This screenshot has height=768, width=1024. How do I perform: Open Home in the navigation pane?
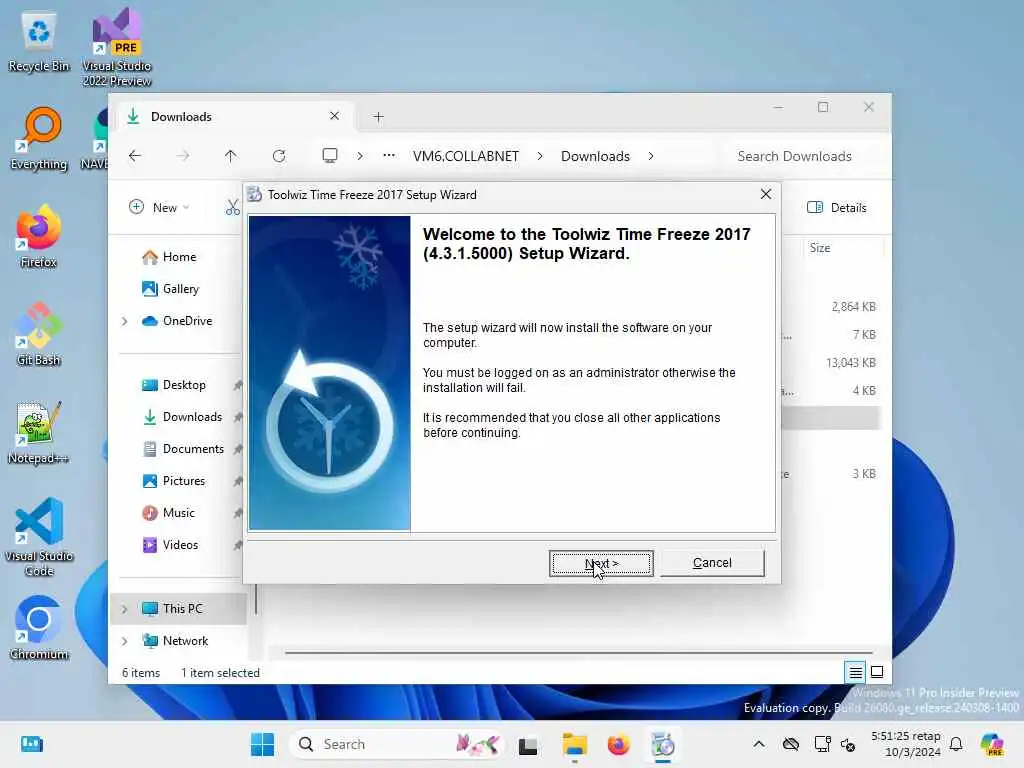(179, 257)
